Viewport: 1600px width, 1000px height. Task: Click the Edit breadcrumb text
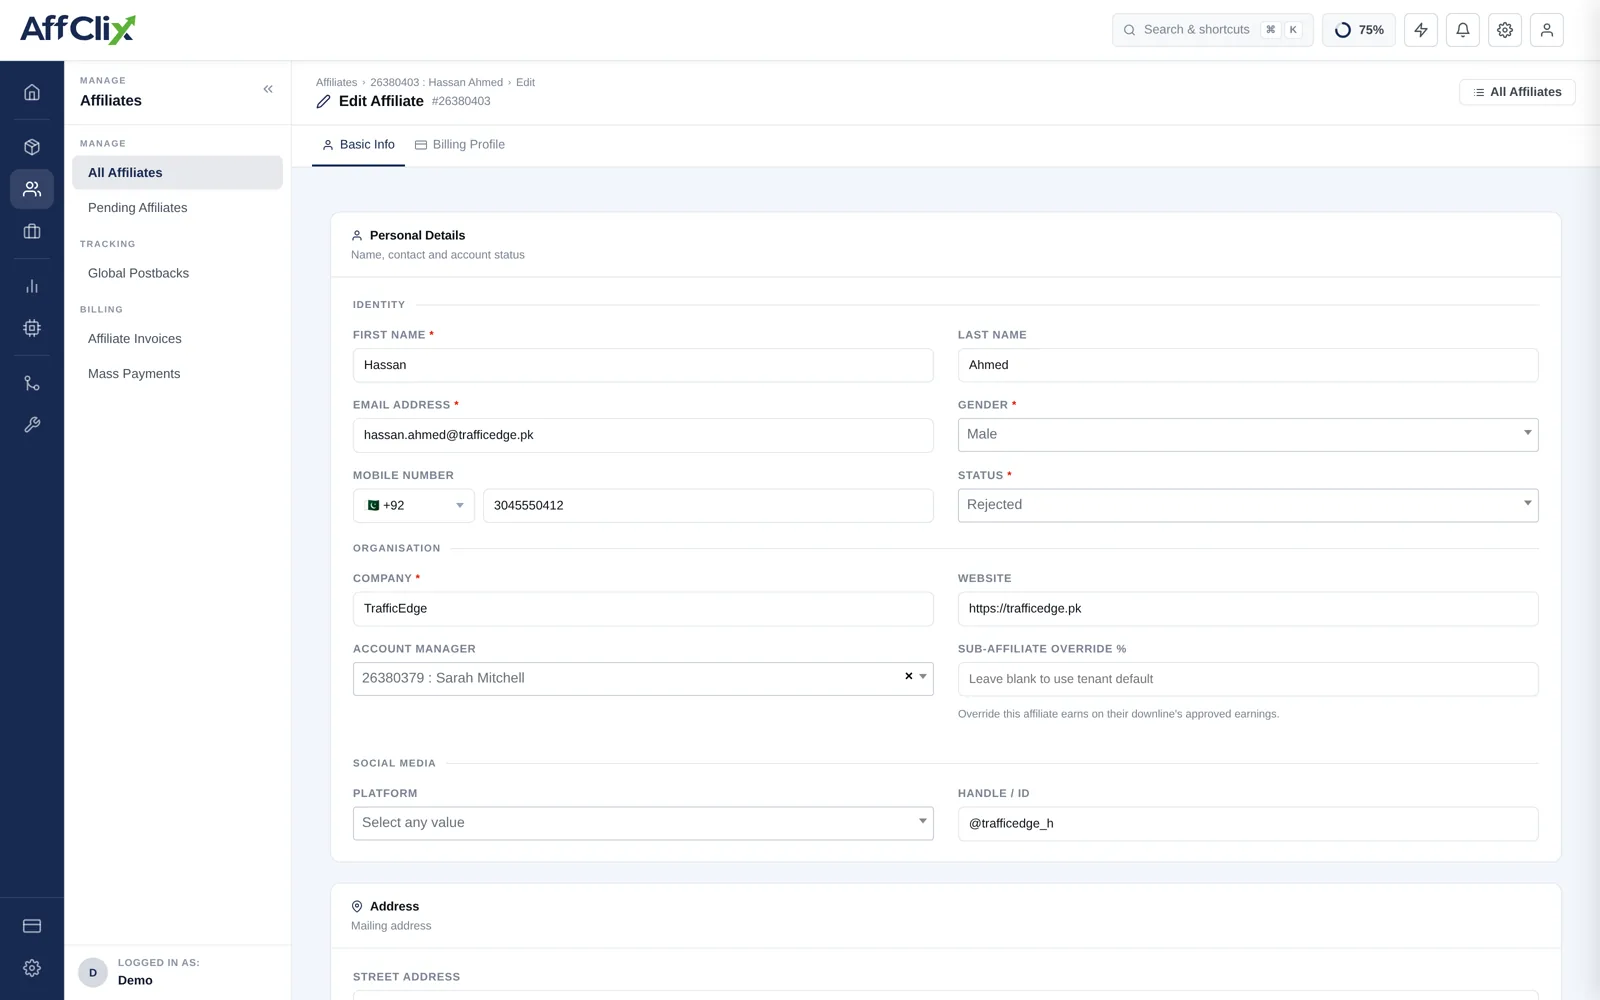(525, 82)
